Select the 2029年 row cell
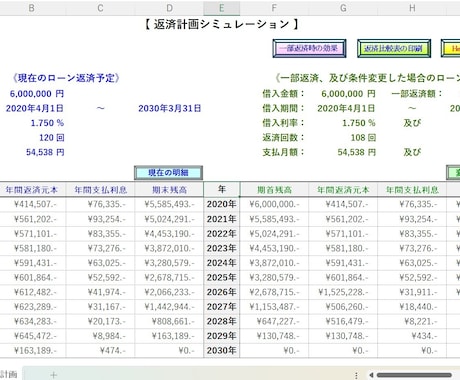The image size is (460, 380). tap(222, 336)
